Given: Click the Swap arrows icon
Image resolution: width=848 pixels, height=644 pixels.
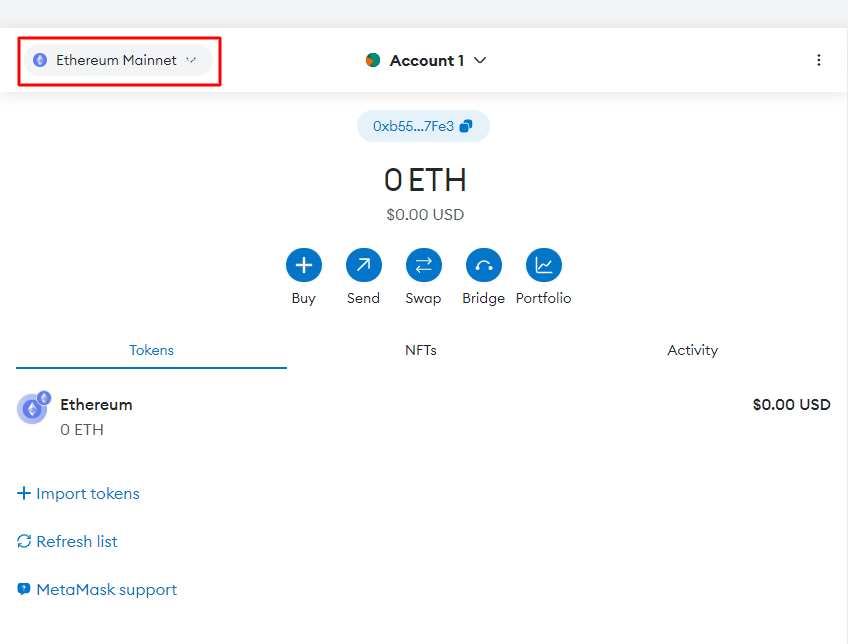Looking at the screenshot, I should tap(424, 265).
